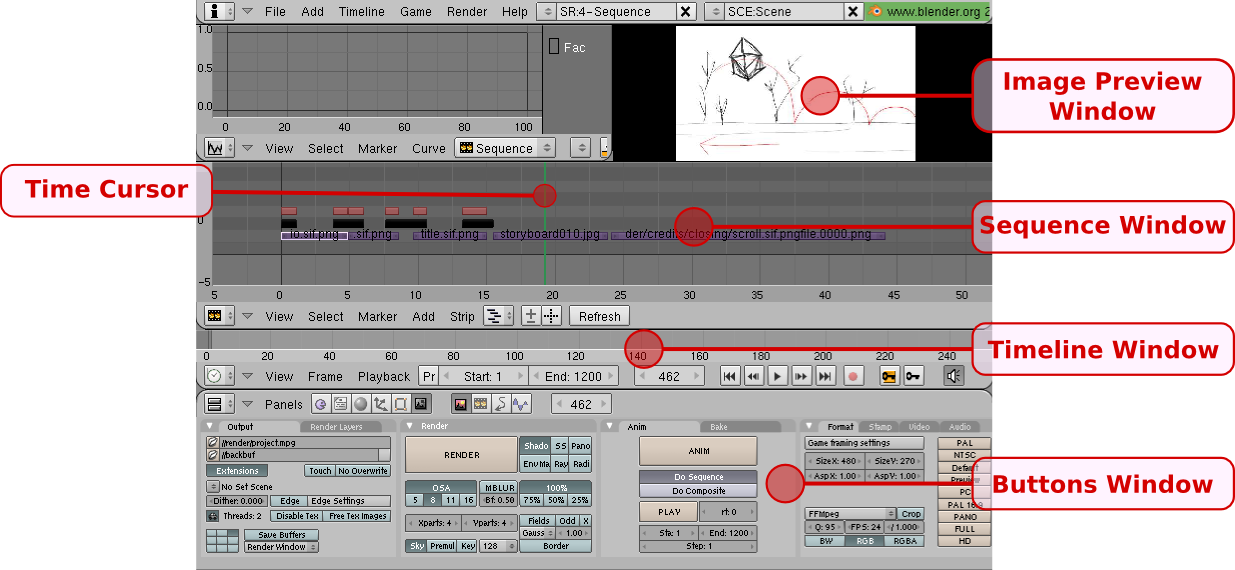Jump to the timeline start frame

tap(730, 376)
